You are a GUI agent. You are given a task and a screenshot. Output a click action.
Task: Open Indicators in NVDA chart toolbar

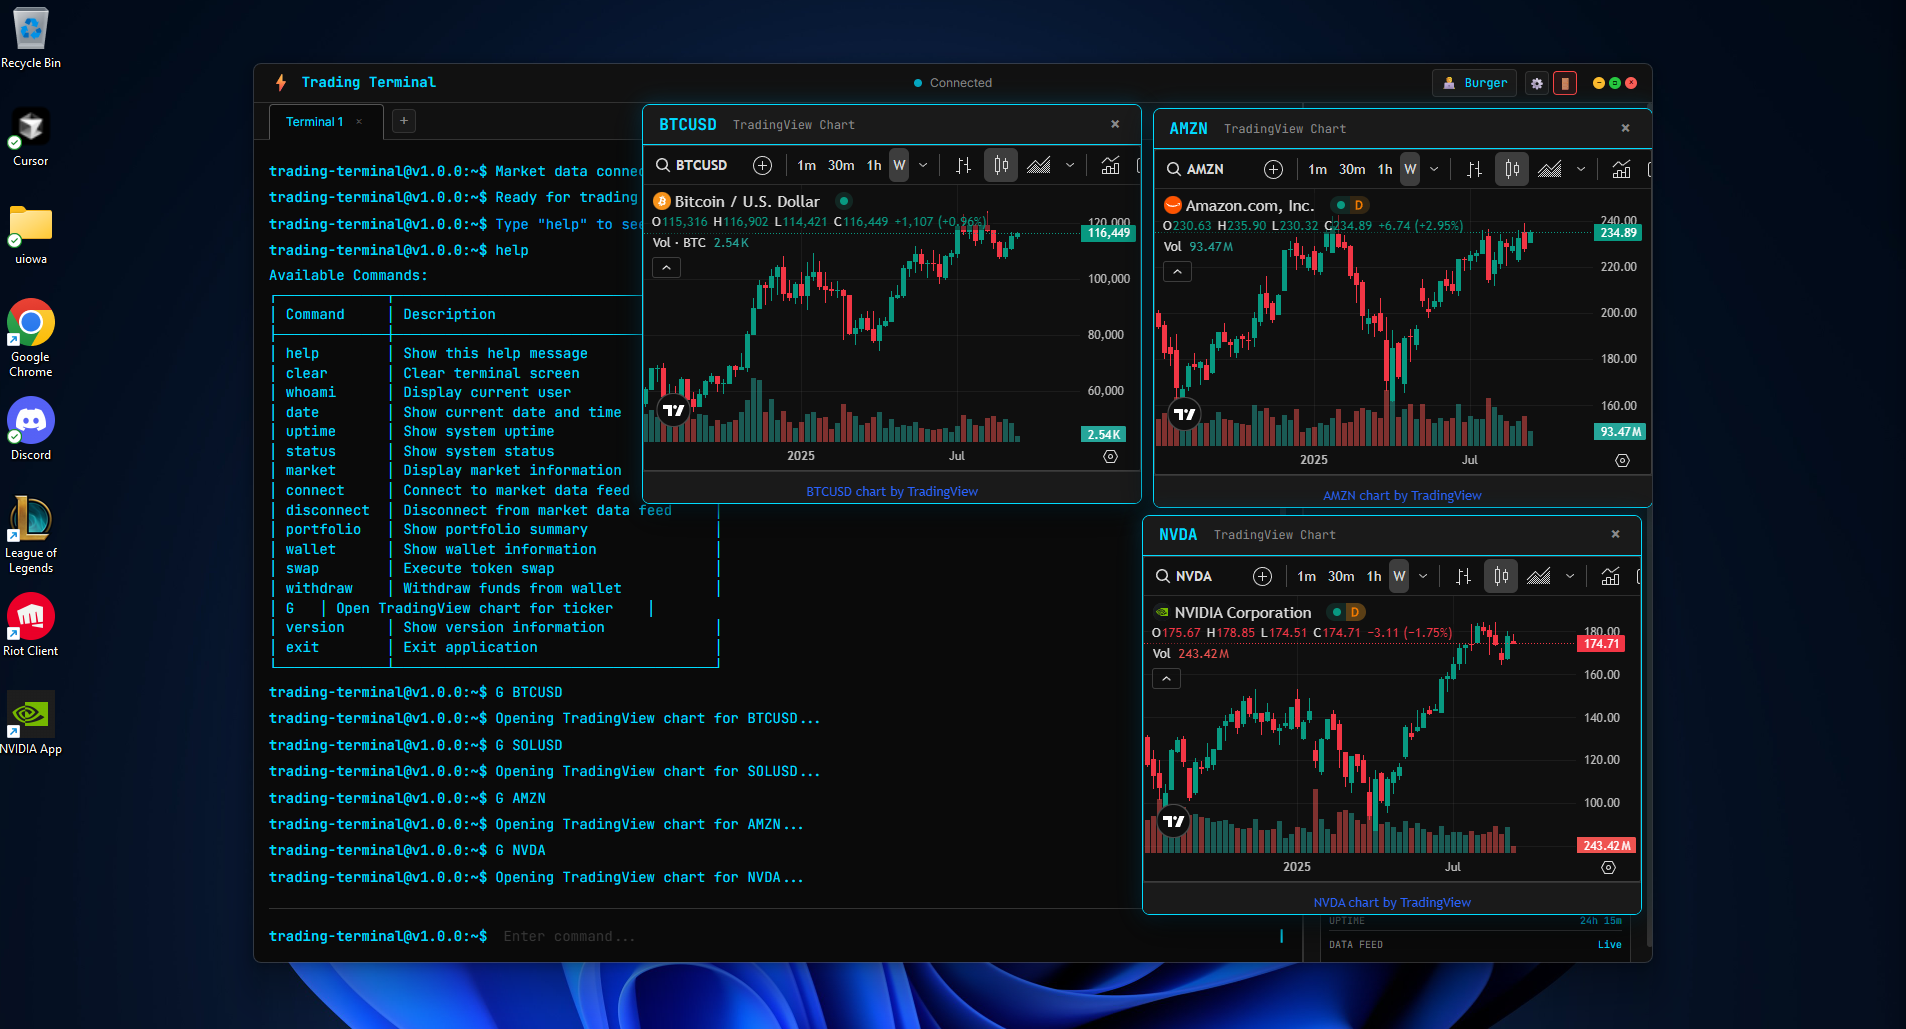pyautogui.click(x=1610, y=577)
